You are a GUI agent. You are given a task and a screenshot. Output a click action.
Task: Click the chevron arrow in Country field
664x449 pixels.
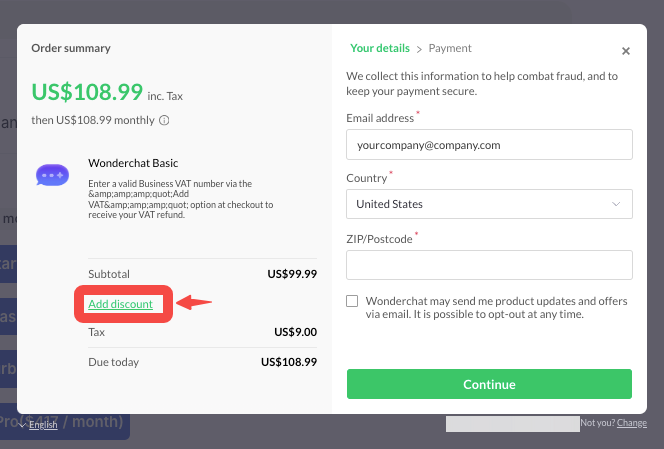click(615, 204)
